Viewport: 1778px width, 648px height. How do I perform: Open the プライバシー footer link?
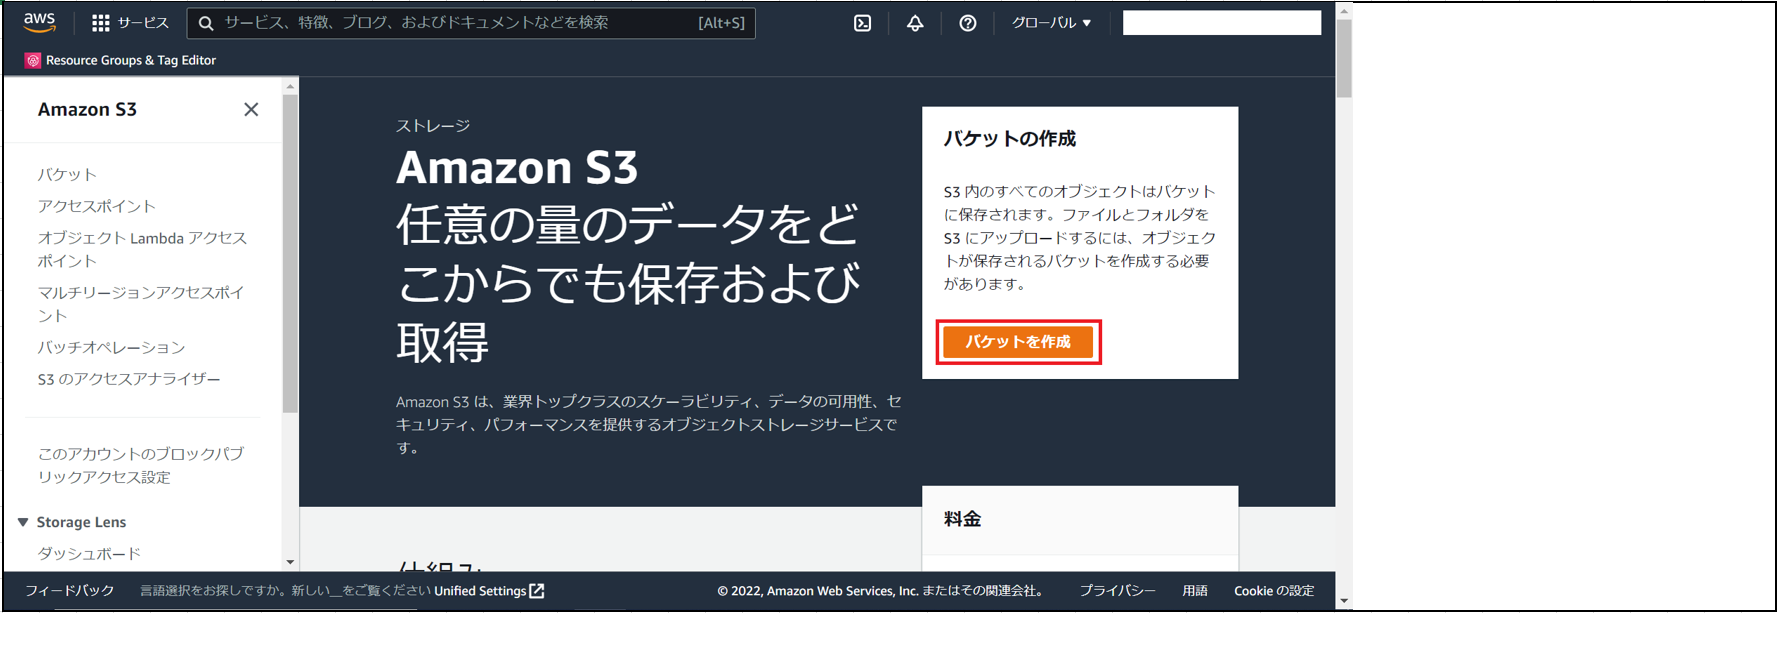tap(1117, 591)
